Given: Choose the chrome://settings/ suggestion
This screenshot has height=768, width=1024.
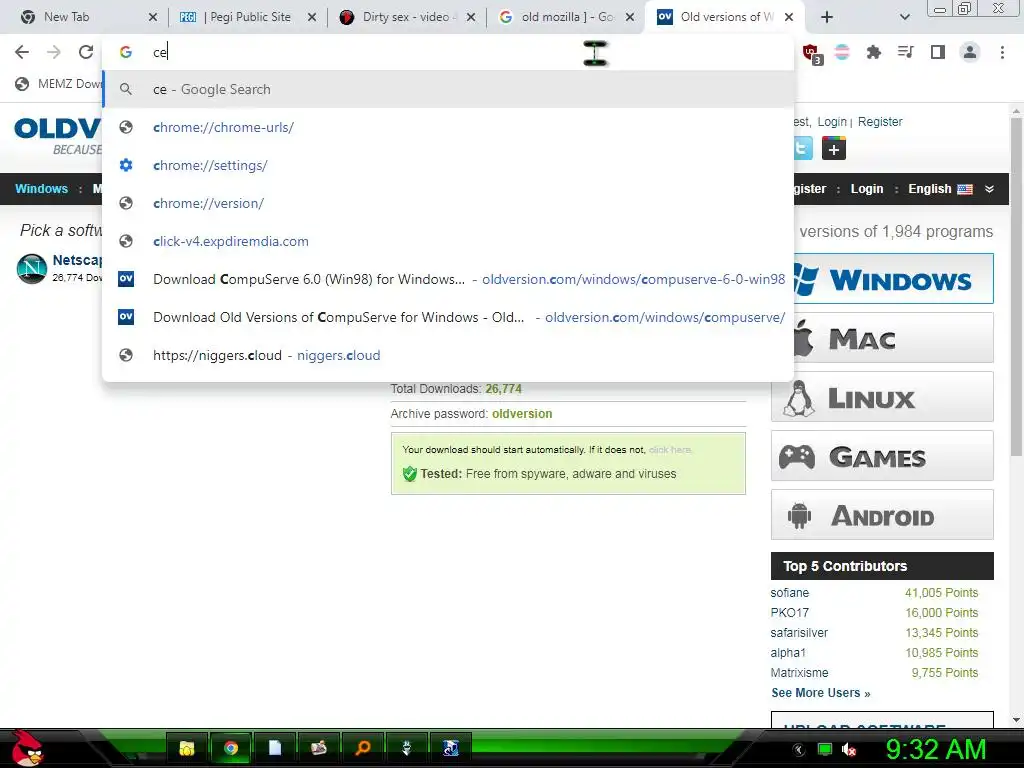Looking at the screenshot, I should 448,165.
